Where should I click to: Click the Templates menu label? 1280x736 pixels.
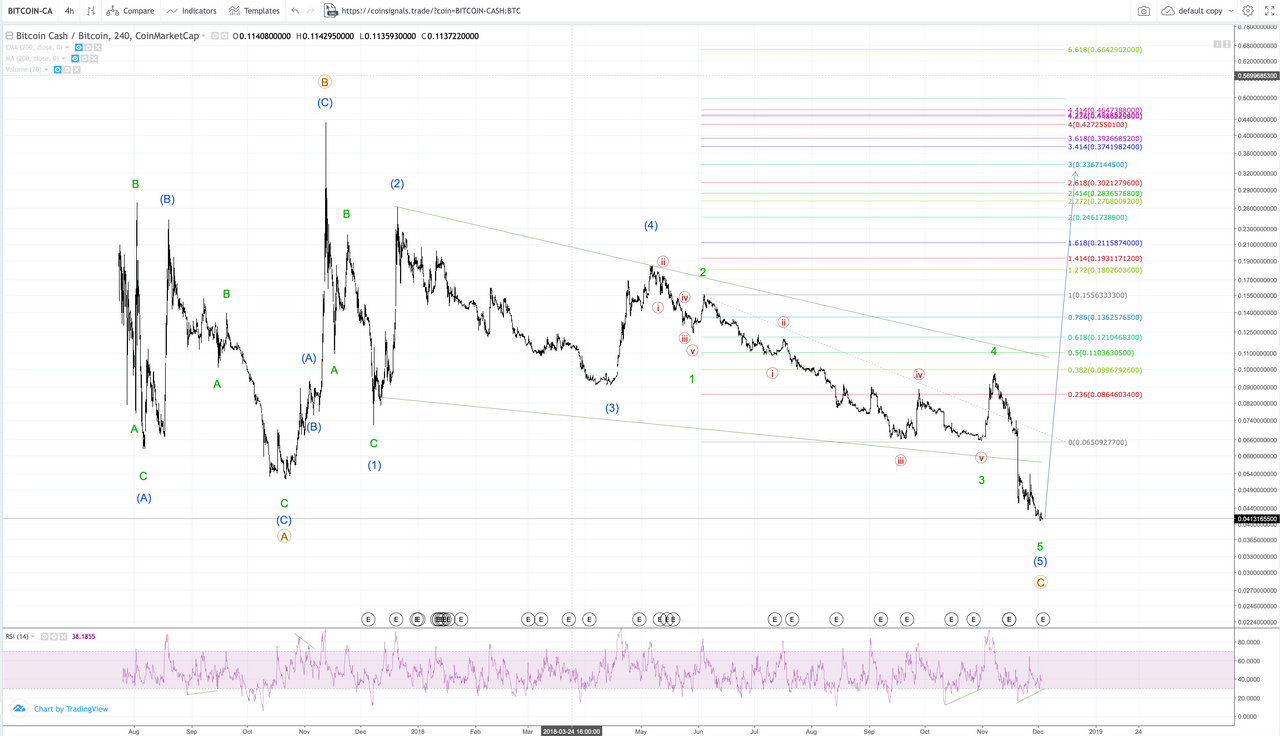coord(262,11)
